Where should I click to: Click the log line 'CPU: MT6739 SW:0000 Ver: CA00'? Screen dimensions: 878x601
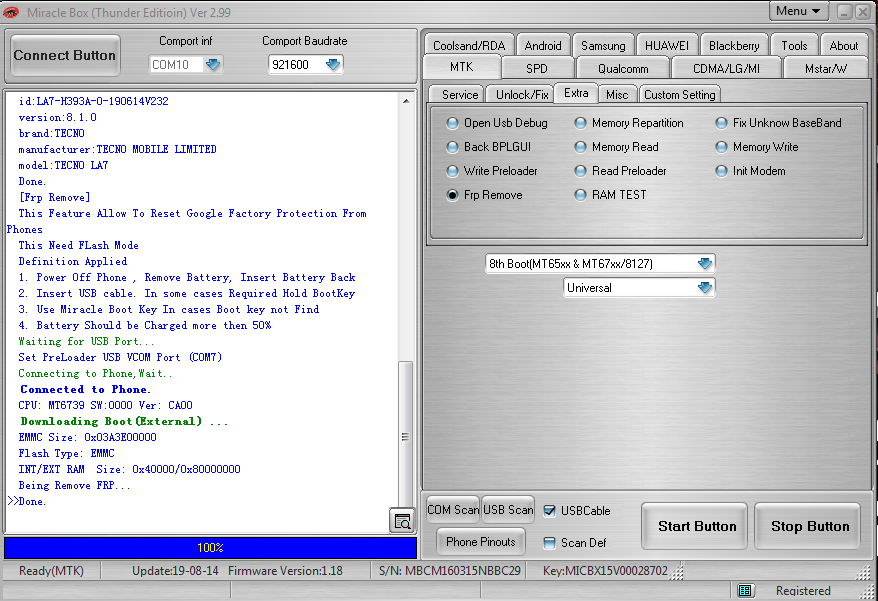pos(105,405)
